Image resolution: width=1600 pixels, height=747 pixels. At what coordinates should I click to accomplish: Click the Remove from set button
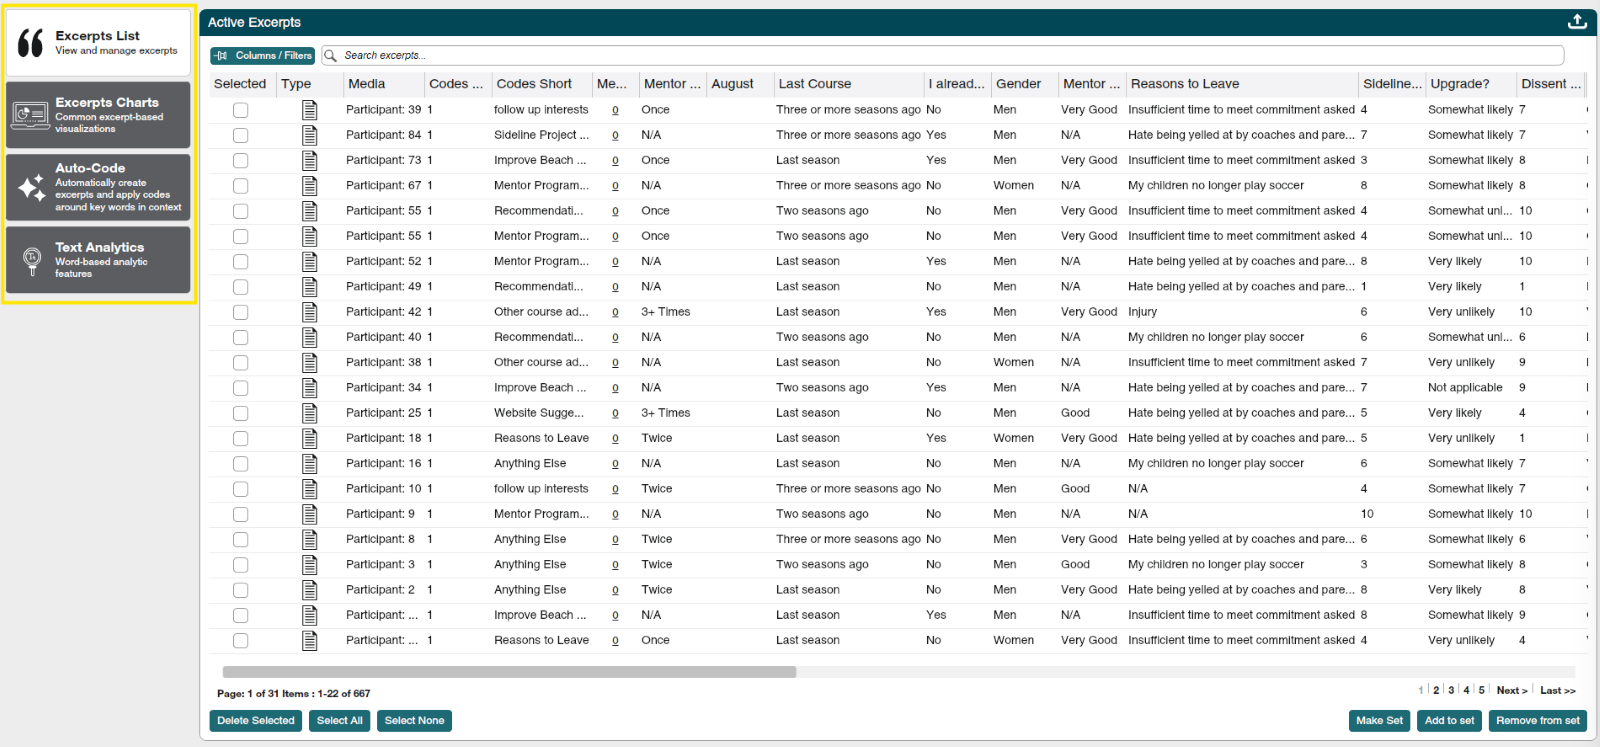tap(1538, 721)
